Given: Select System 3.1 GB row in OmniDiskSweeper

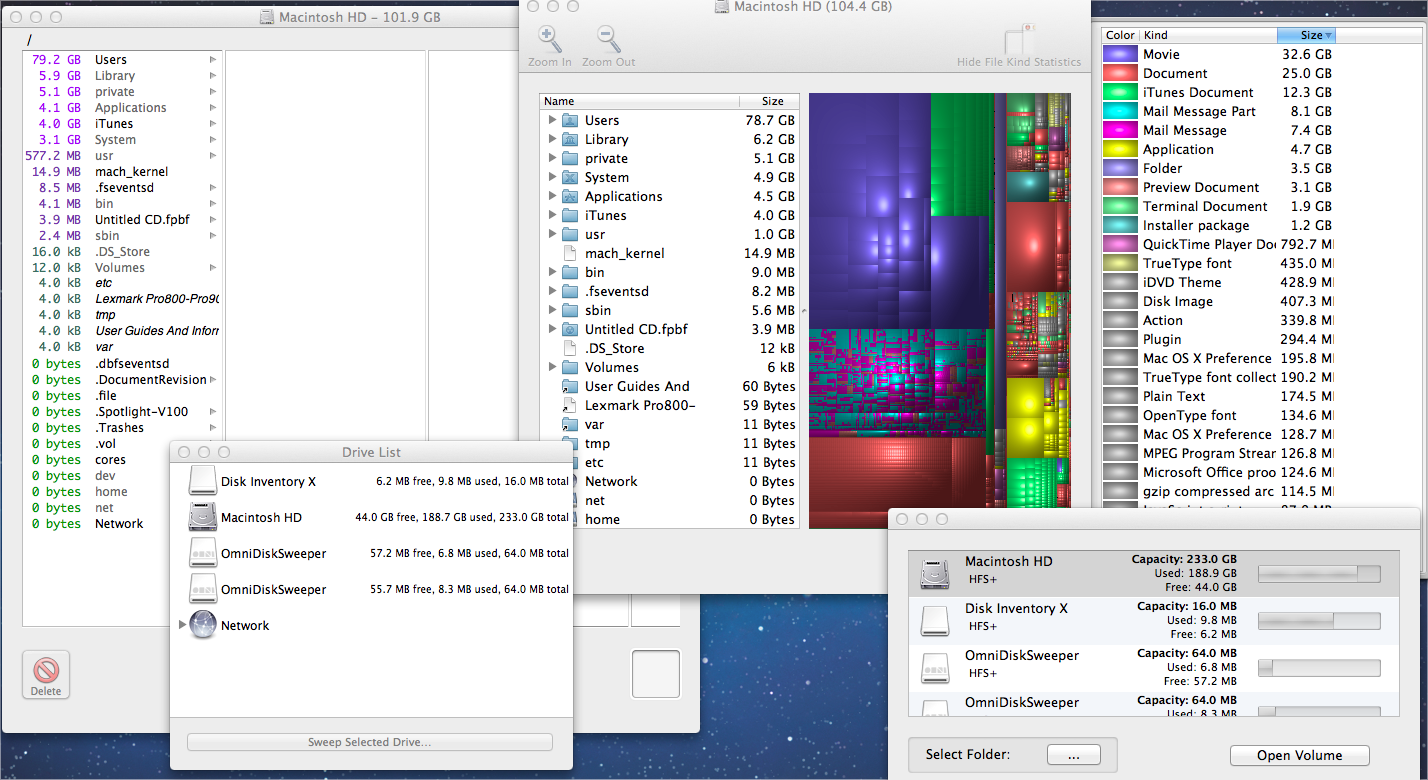Looking at the screenshot, I should tap(121, 140).
